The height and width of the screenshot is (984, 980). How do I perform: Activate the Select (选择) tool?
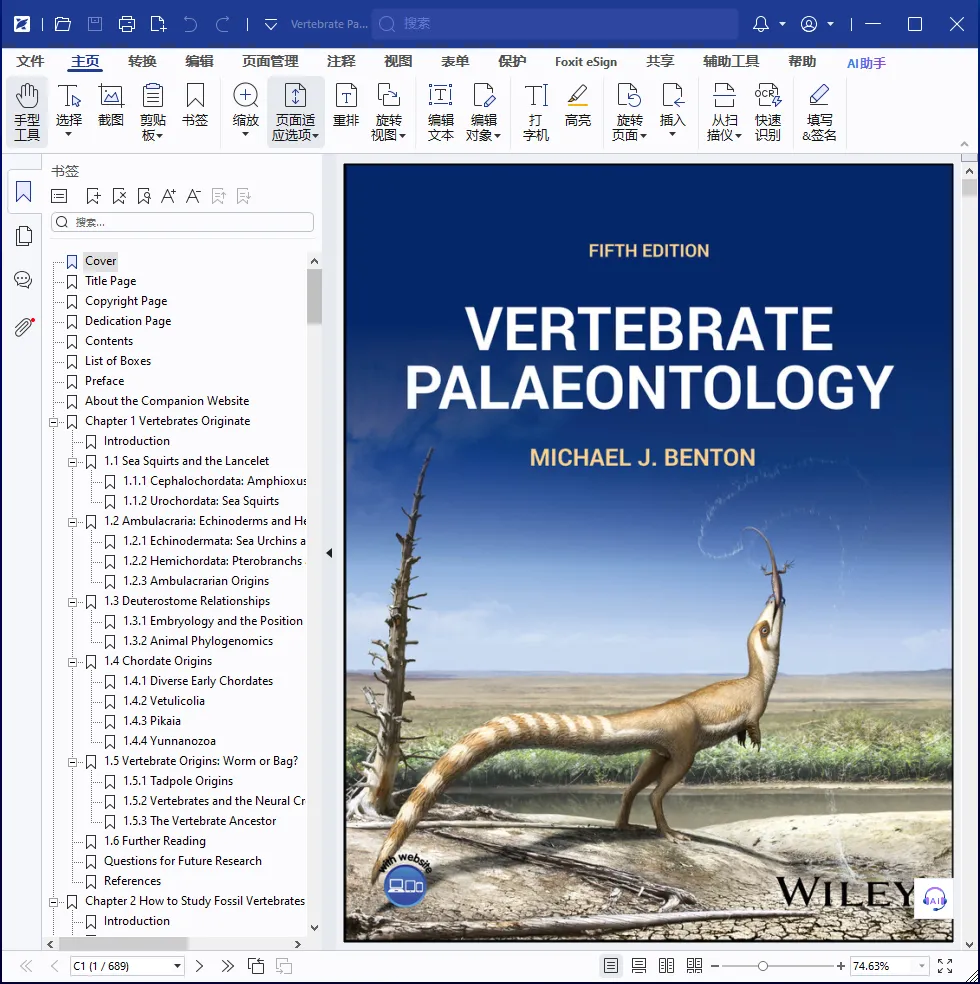[69, 112]
